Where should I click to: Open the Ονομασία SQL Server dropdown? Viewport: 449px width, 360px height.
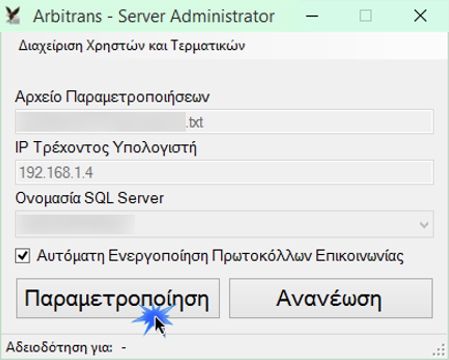[x=224, y=224]
